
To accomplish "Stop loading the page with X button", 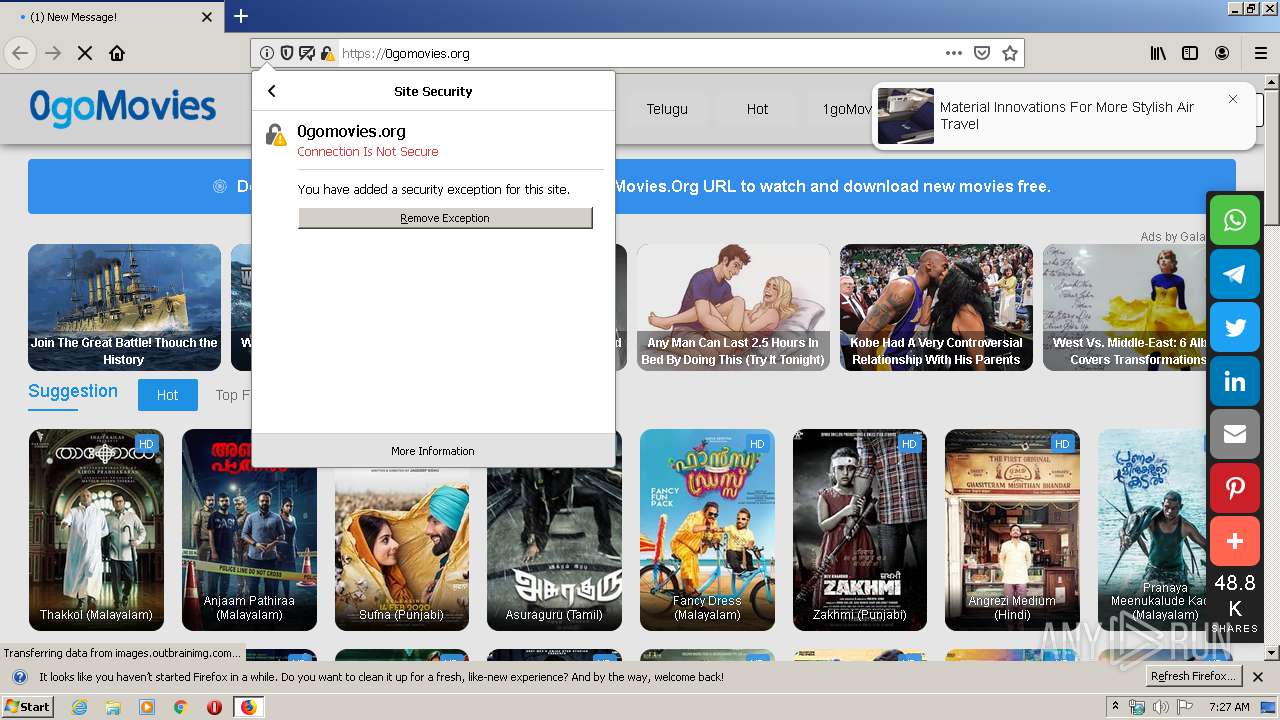I will tap(85, 53).
